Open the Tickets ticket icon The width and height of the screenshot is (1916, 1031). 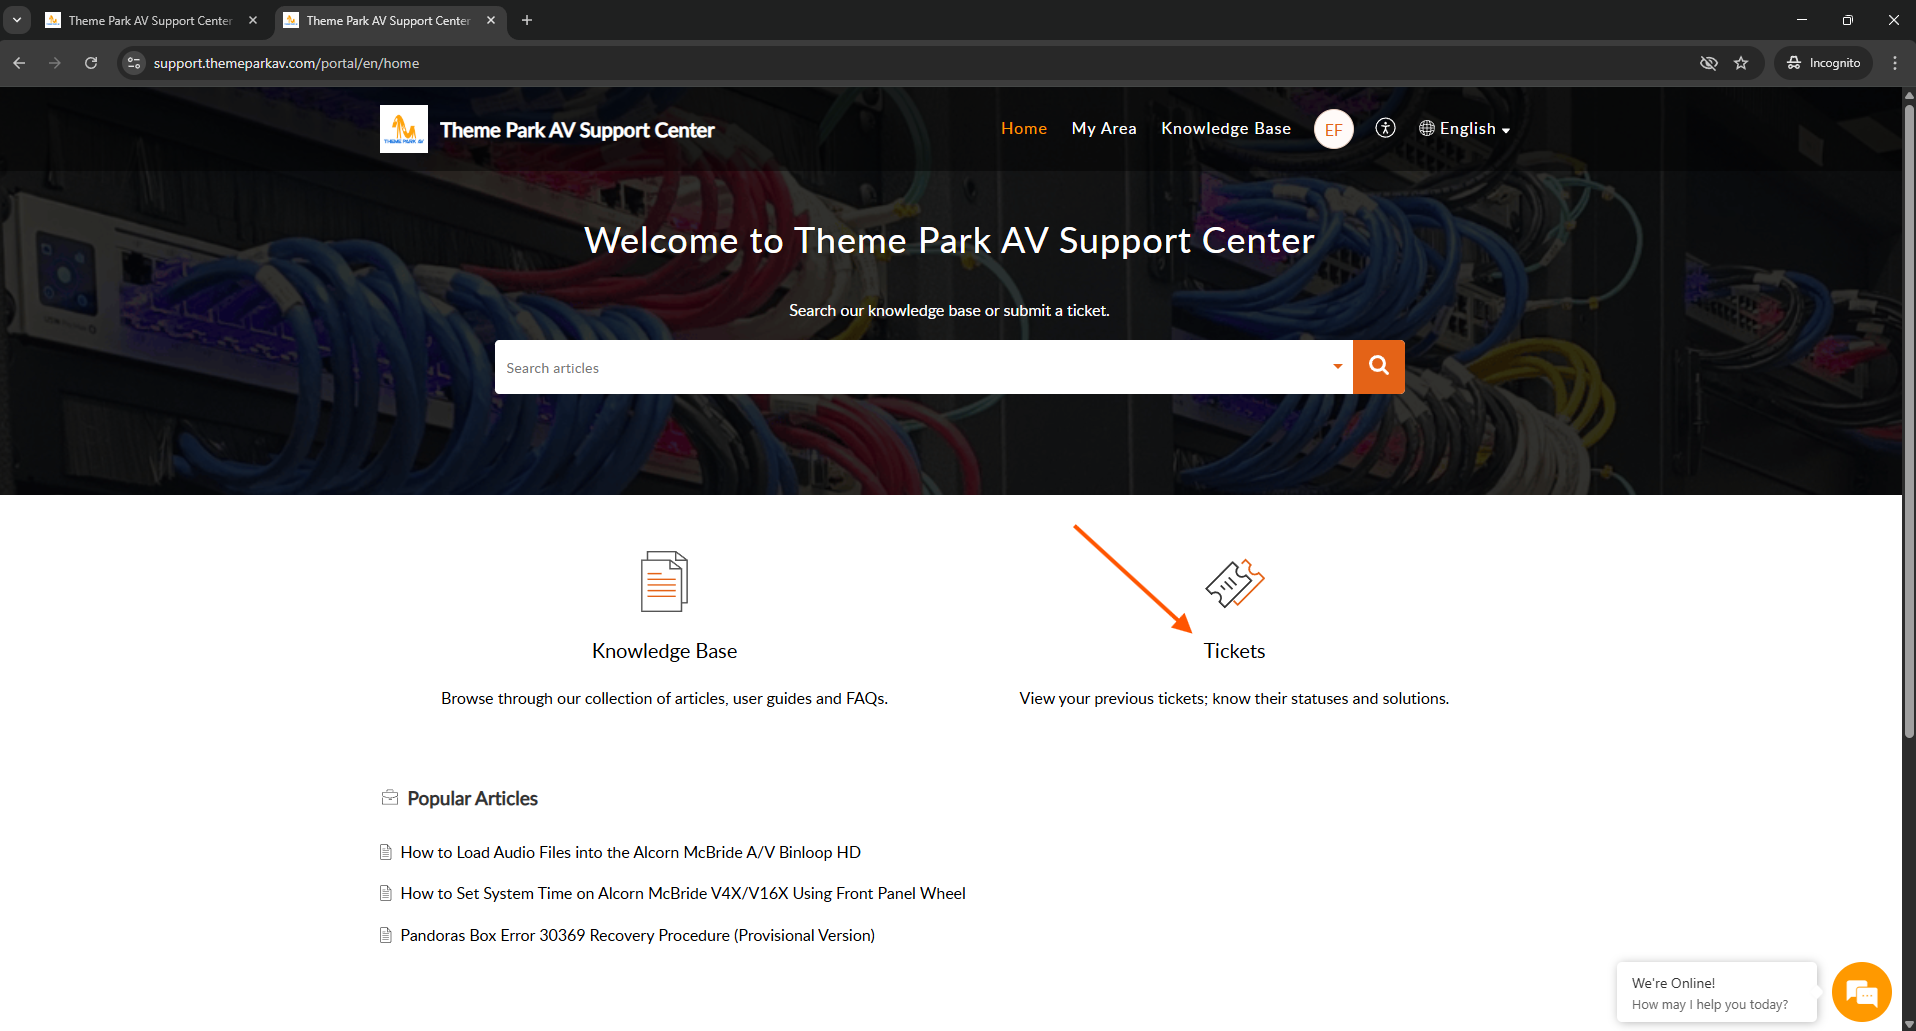click(1234, 583)
